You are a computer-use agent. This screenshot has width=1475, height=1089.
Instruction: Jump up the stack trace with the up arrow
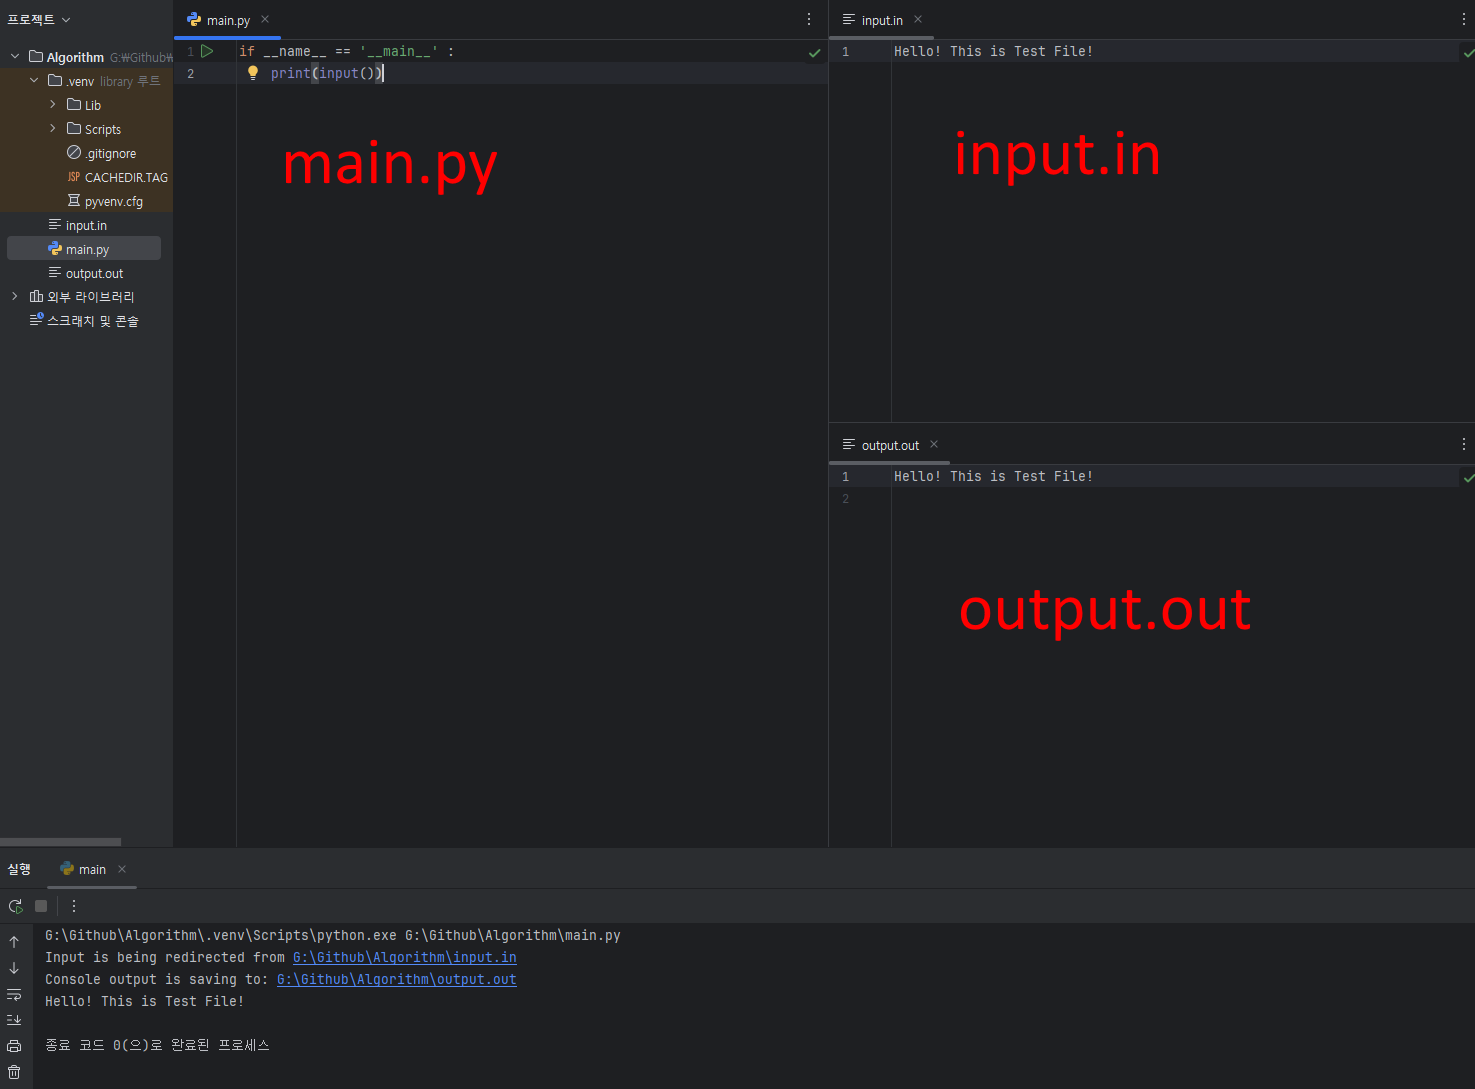[x=14, y=942]
